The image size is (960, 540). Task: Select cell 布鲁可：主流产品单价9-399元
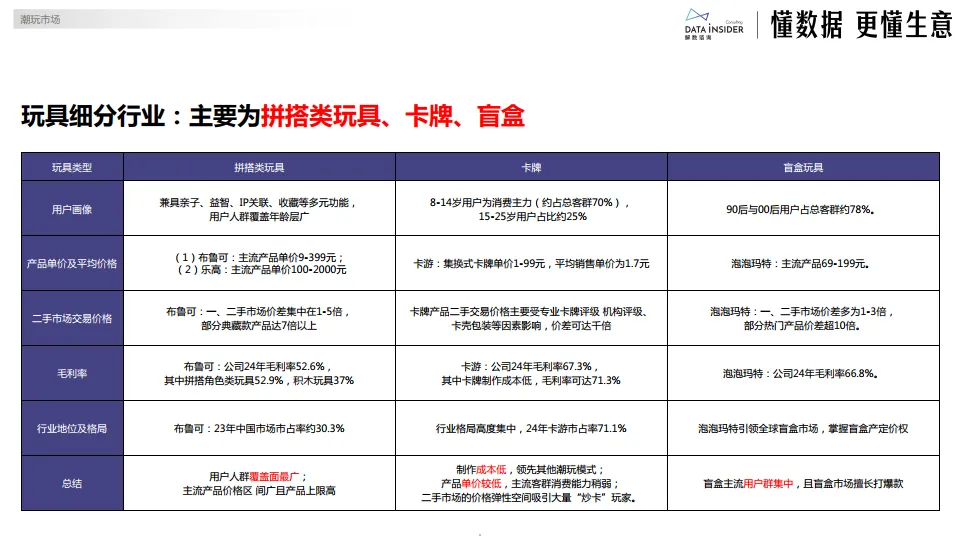click(260, 263)
